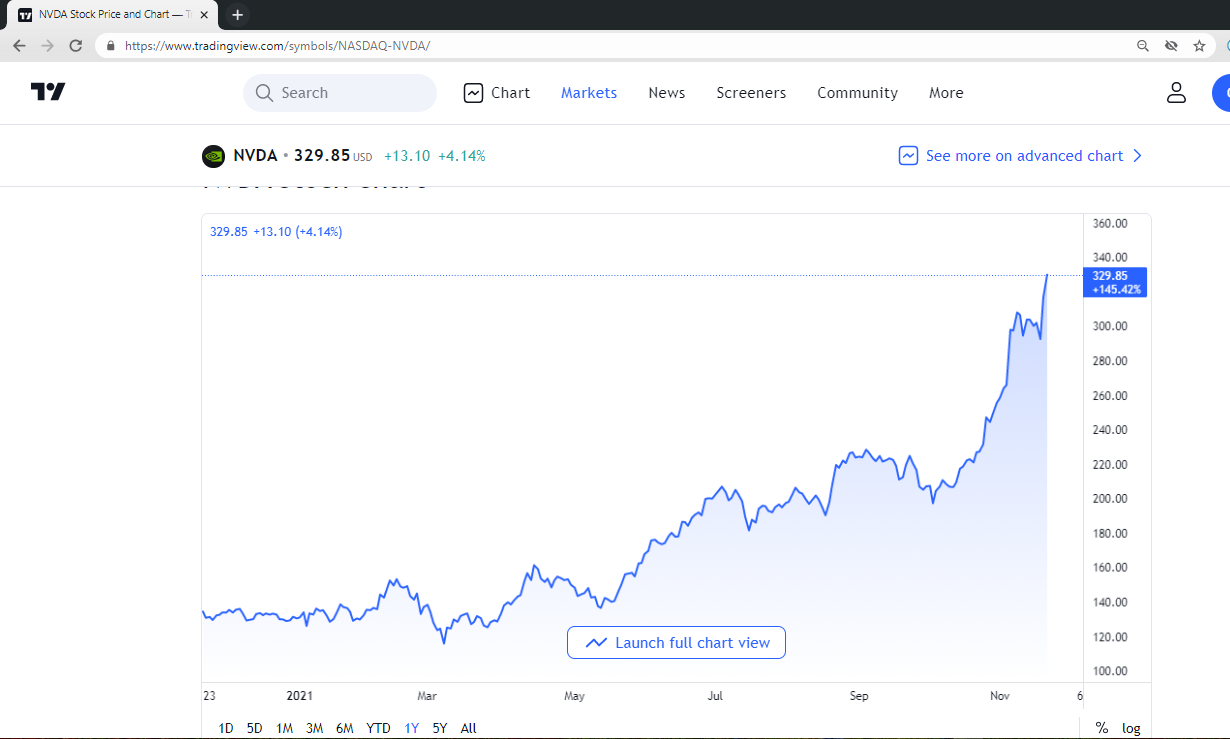Bookmark this page with the star
The height and width of the screenshot is (739, 1230).
(x=1199, y=46)
